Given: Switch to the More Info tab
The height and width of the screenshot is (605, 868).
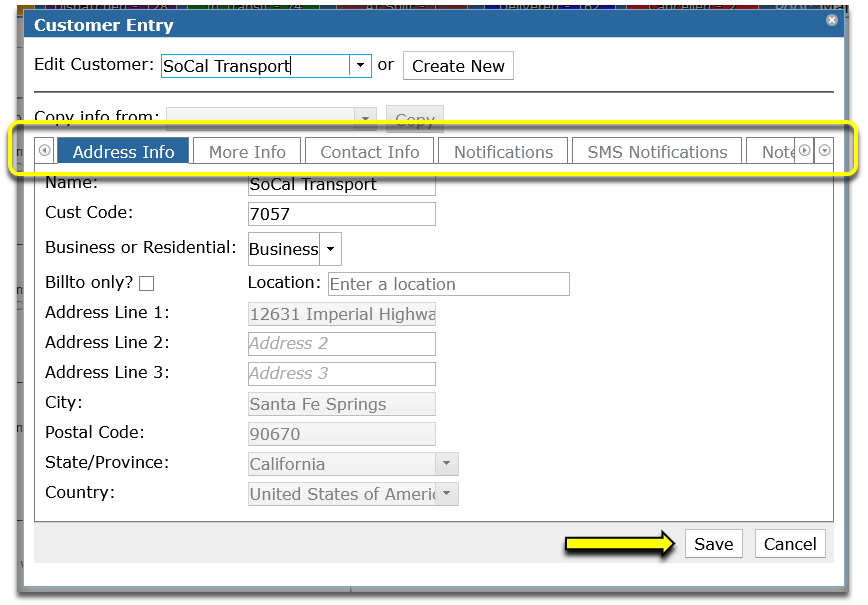Looking at the screenshot, I should pyautogui.click(x=247, y=151).
